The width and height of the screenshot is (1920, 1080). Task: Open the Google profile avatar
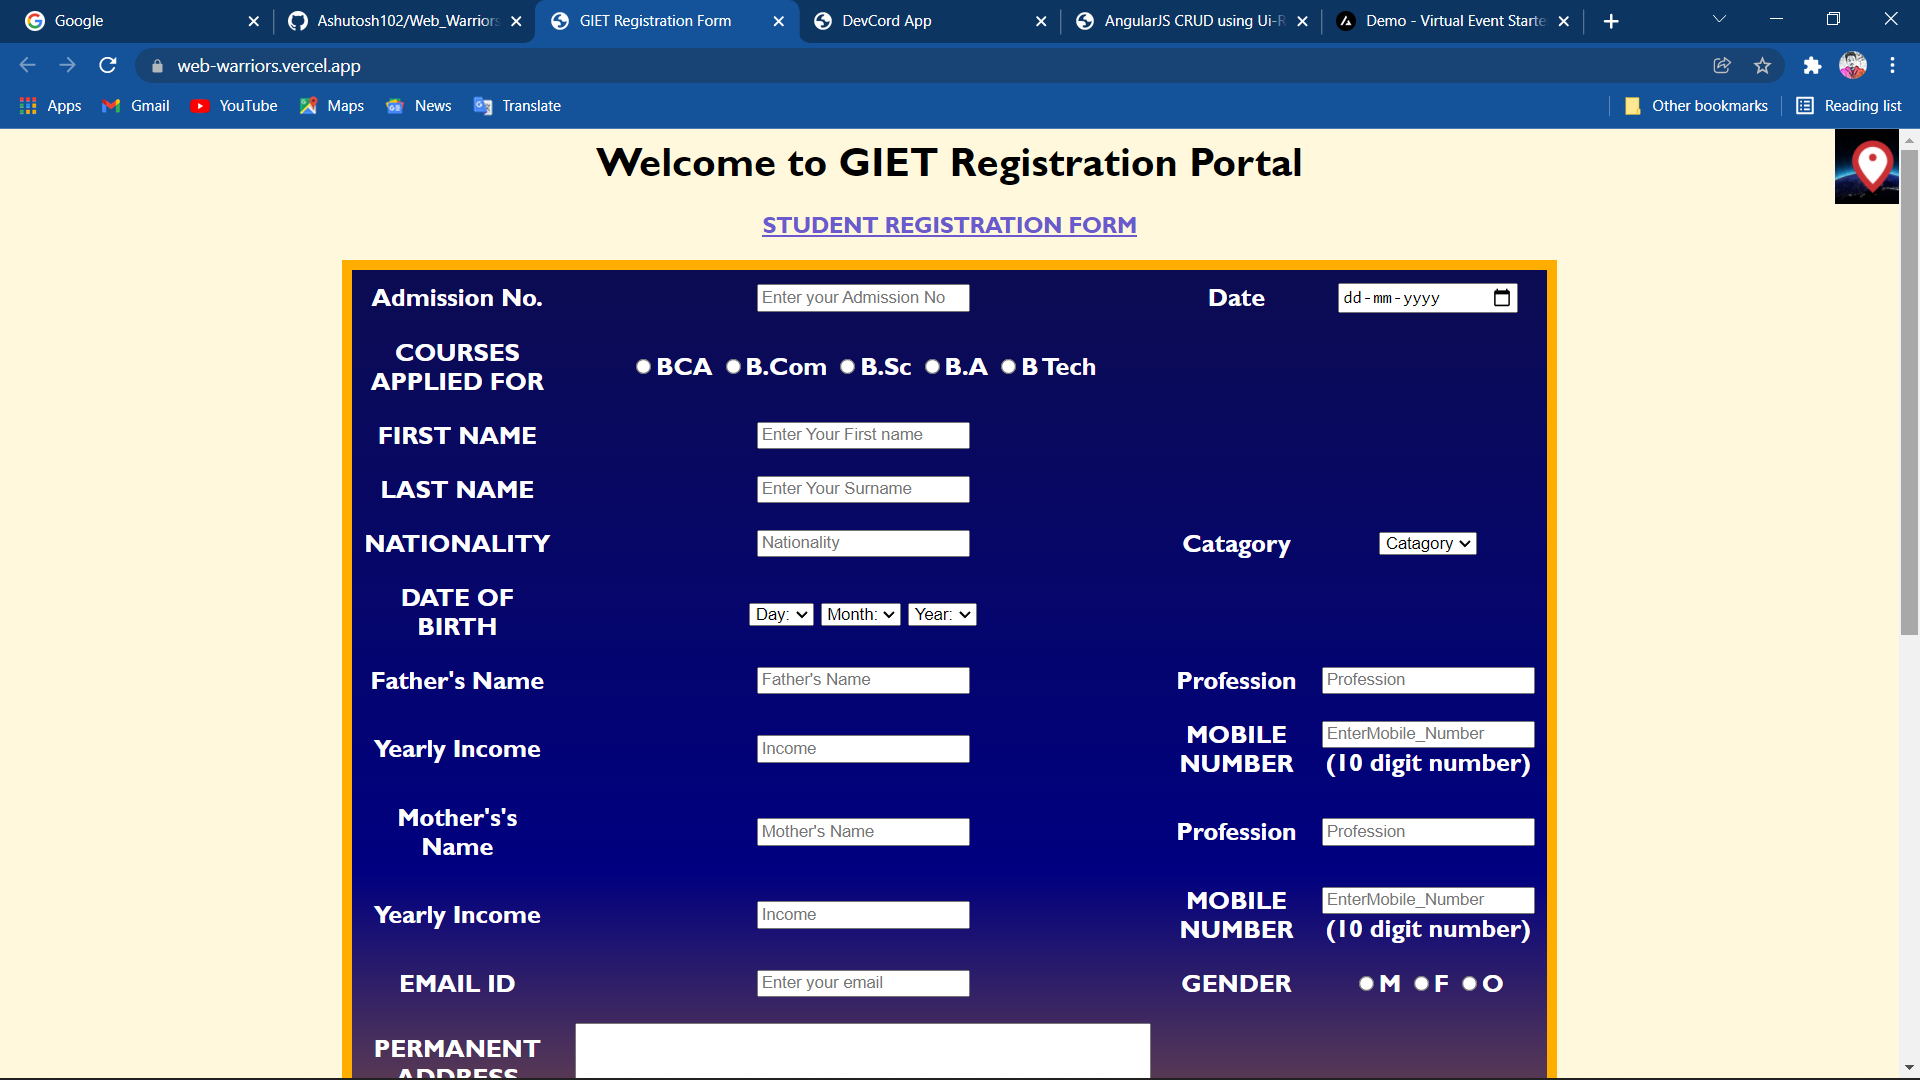tap(1853, 66)
